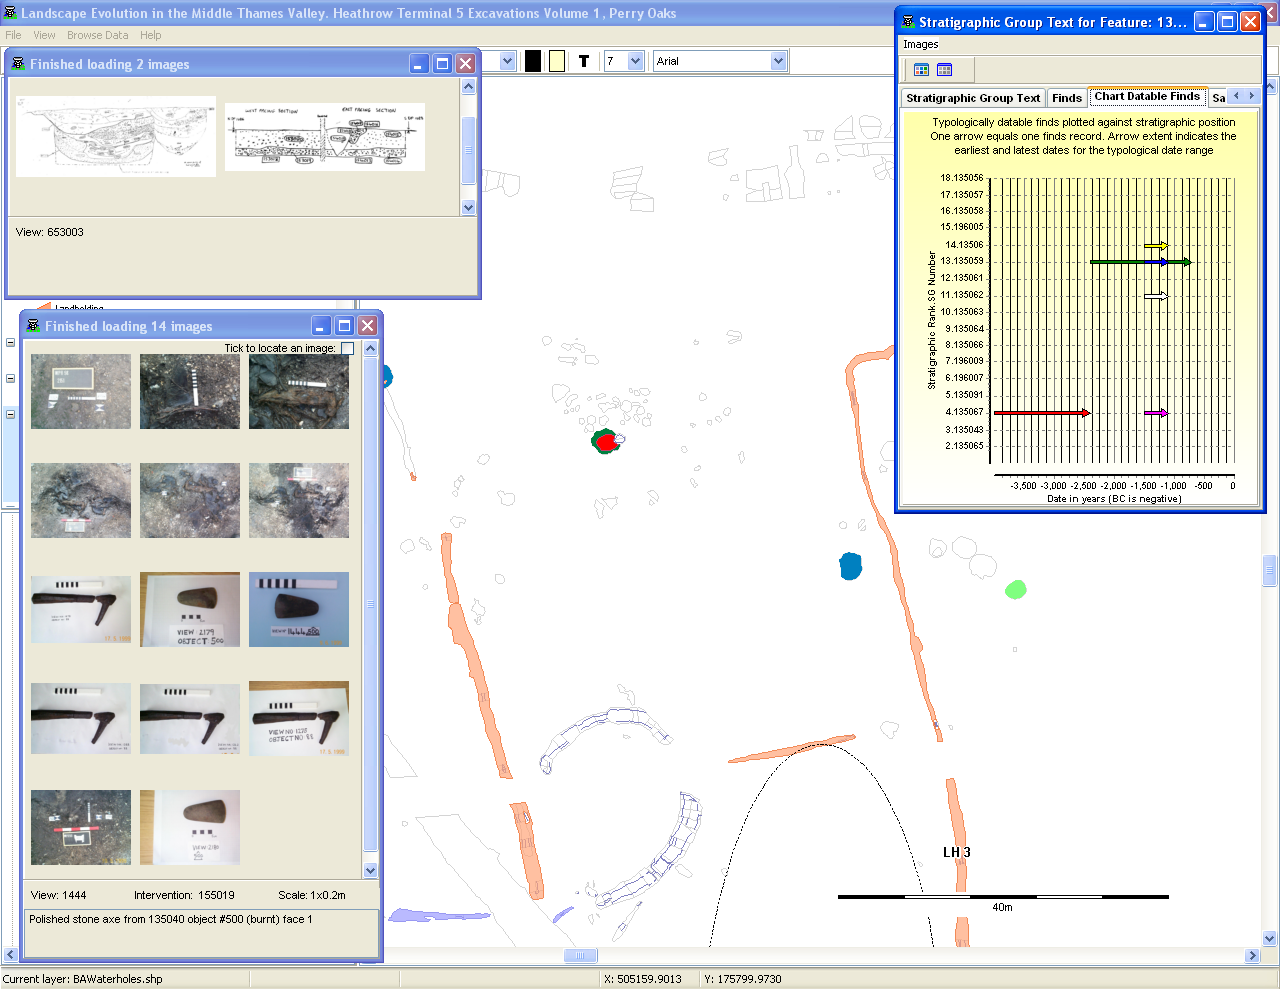
Task: Click the black color swatch
Action: 533,61
